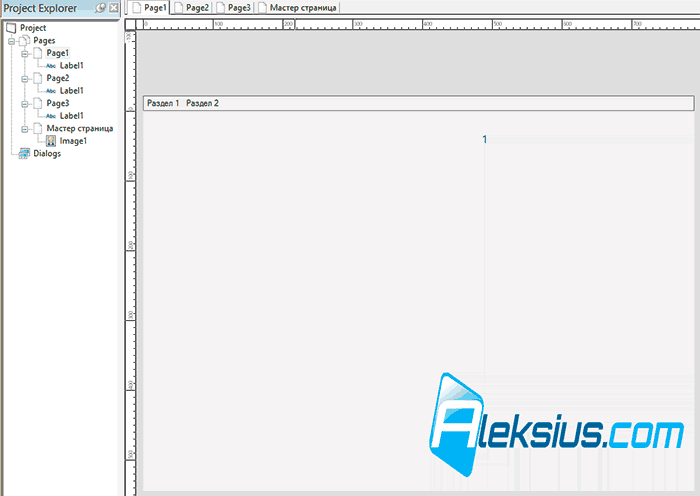
Task: Click the page icon beside Мастер страница in tree
Action: (38, 129)
